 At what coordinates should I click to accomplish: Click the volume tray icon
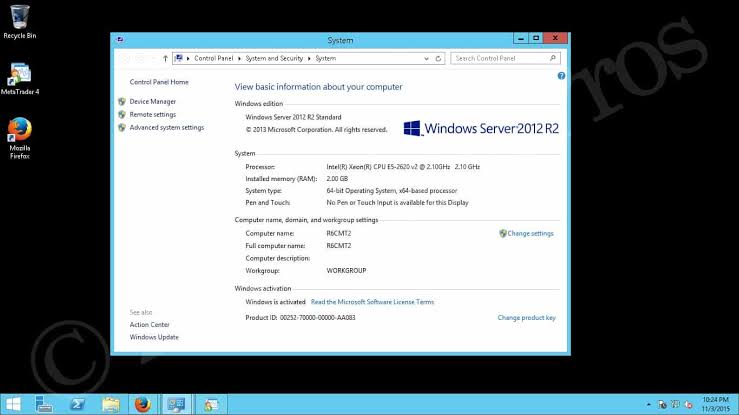[x=689, y=404]
